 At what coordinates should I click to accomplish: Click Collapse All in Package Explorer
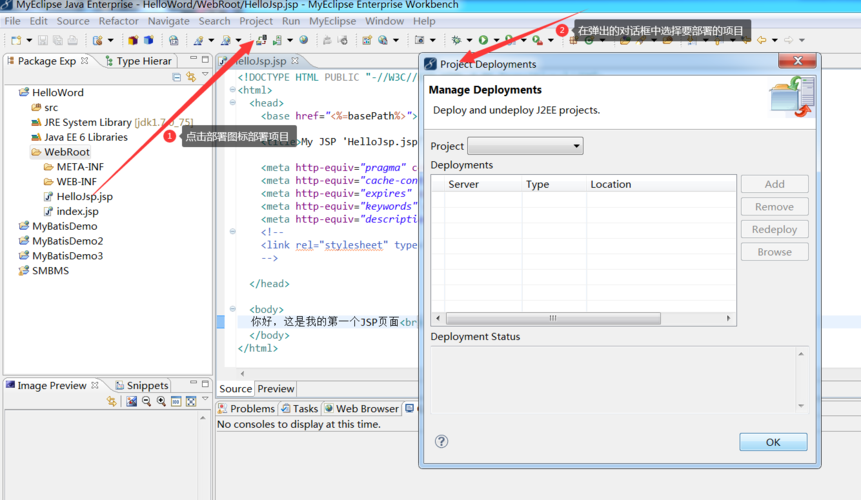tap(176, 77)
